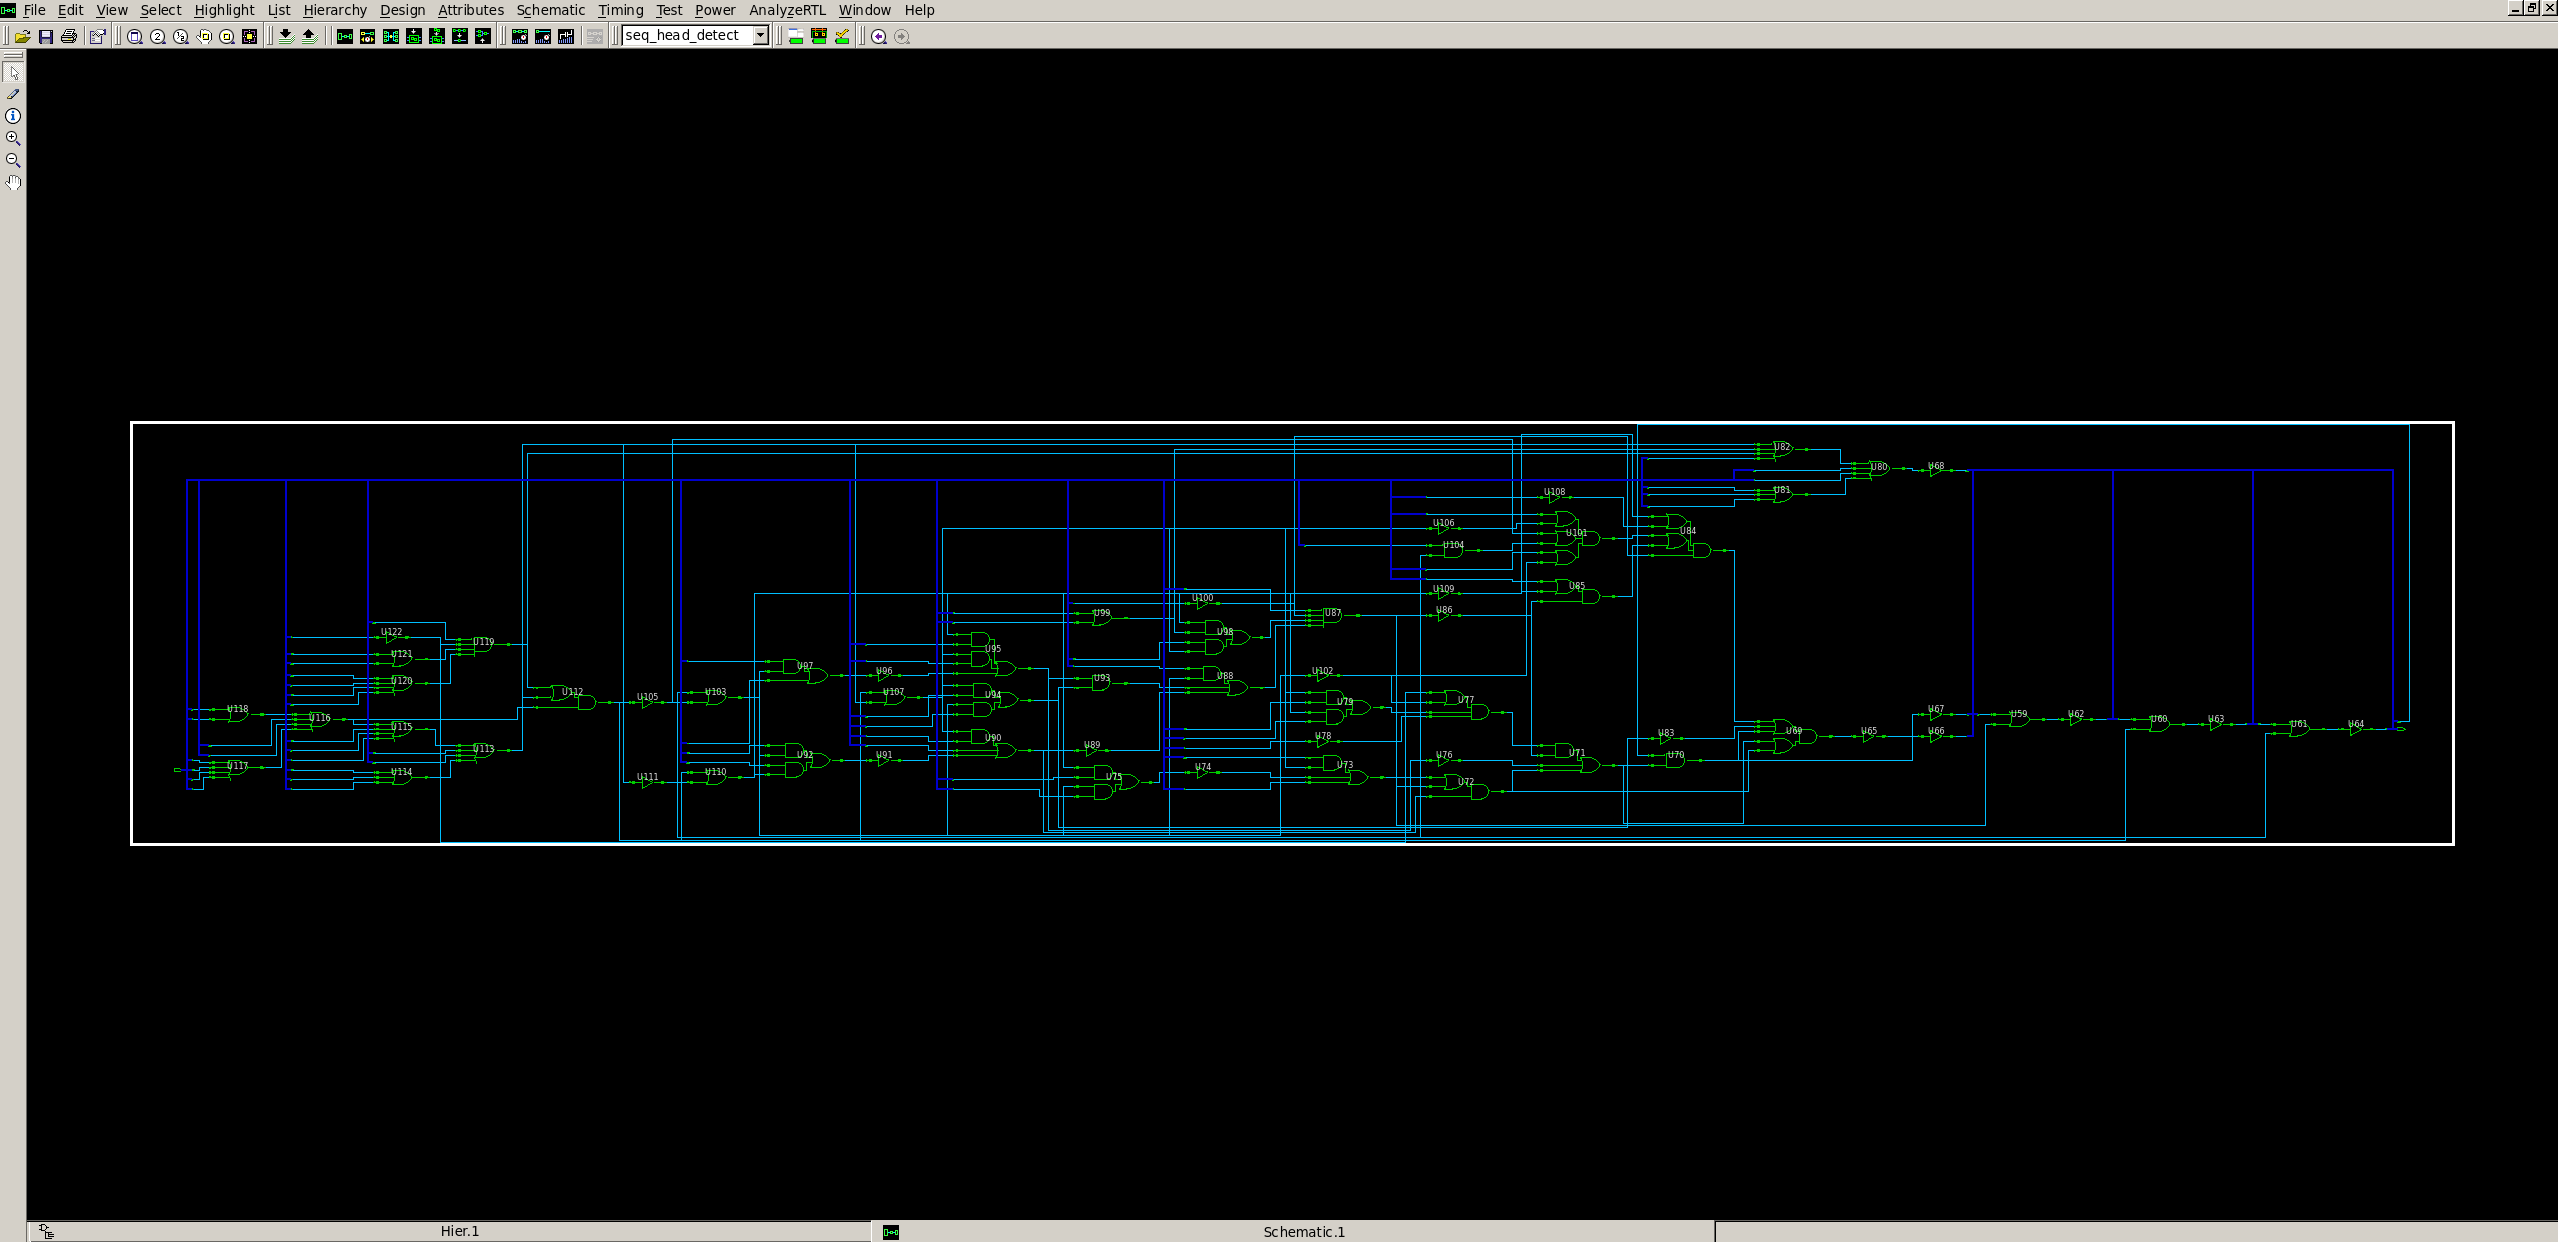This screenshot has height=1242, width=2558.
Task: Click the pop up hierarchy arrow icon
Action: (x=309, y=36)
